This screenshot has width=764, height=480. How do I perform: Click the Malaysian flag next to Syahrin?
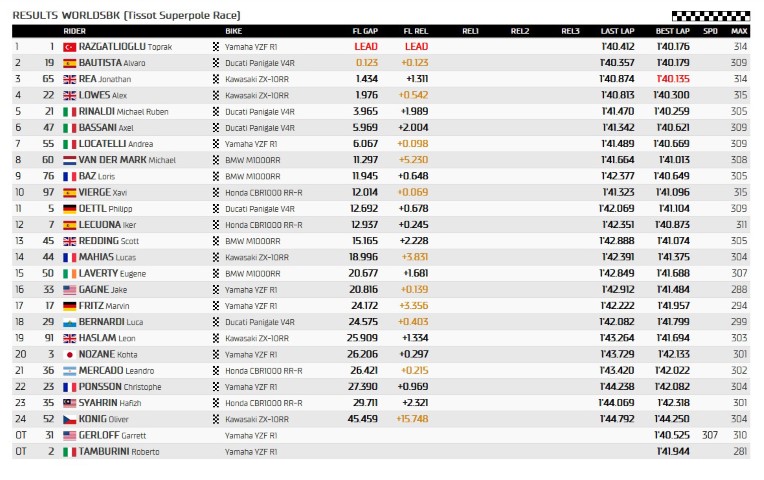pos(69,403)
